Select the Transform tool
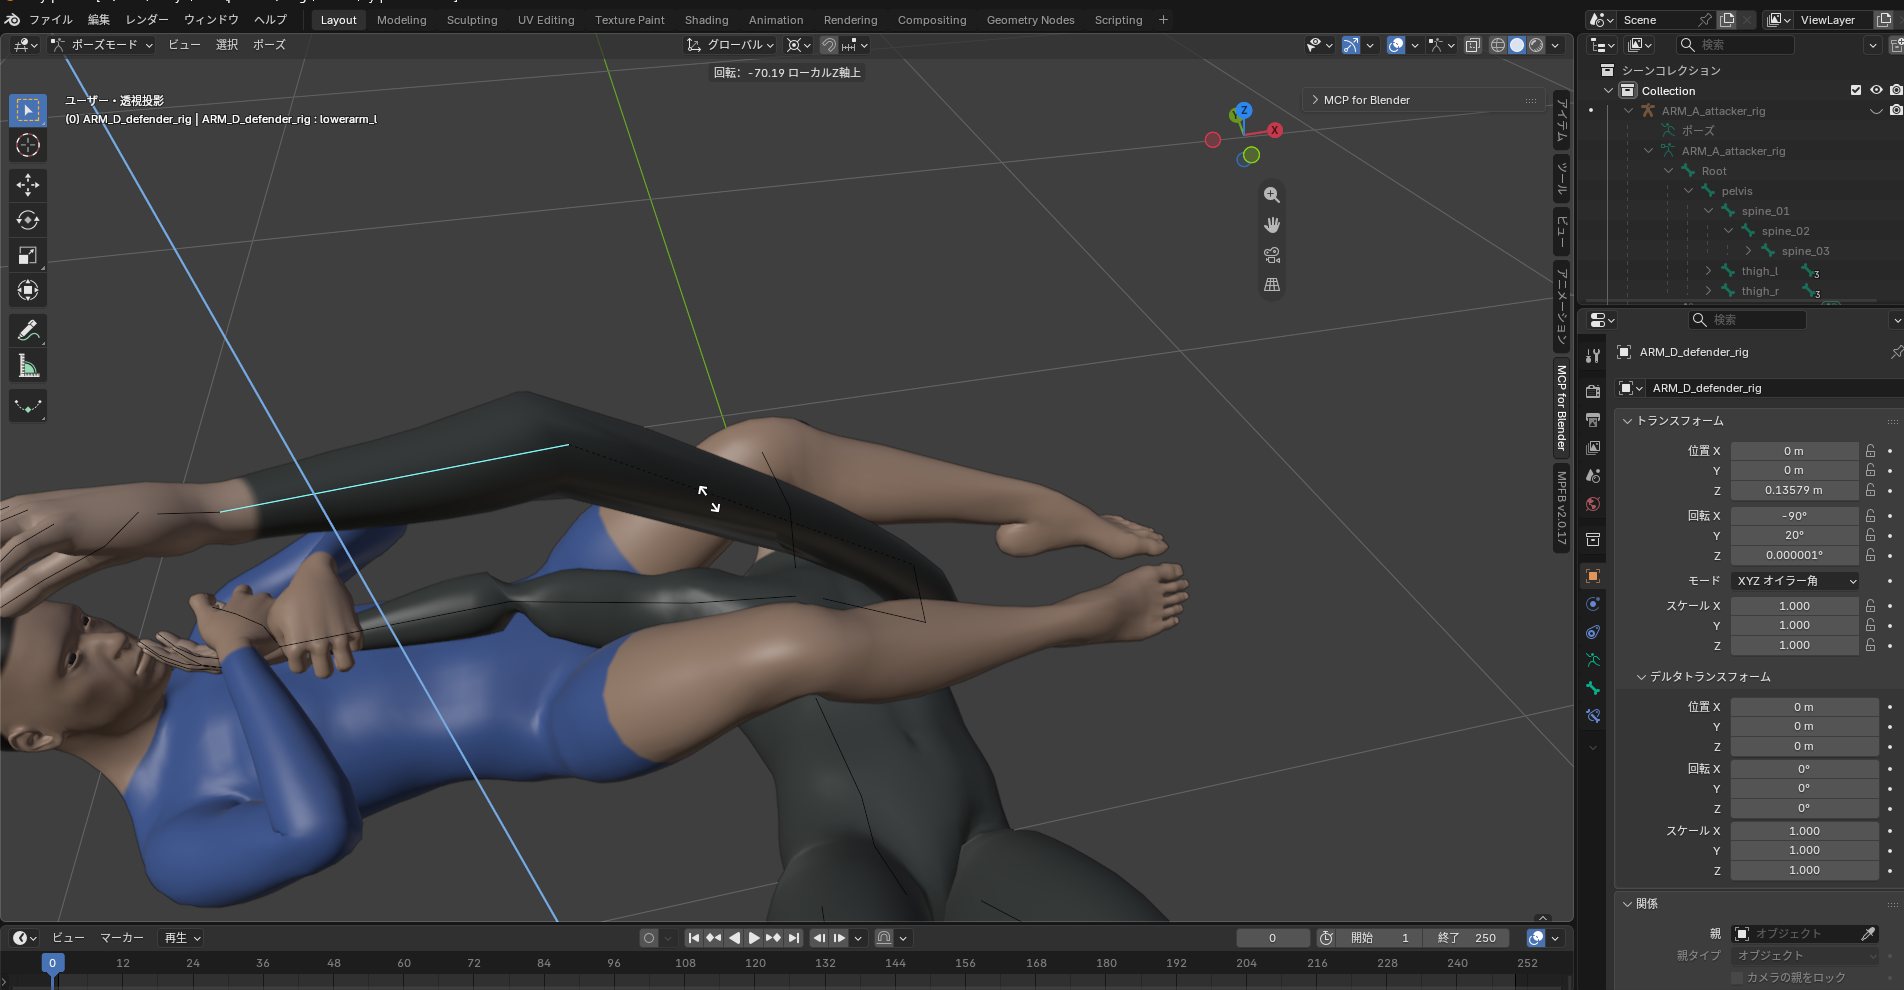 [28, 290]
